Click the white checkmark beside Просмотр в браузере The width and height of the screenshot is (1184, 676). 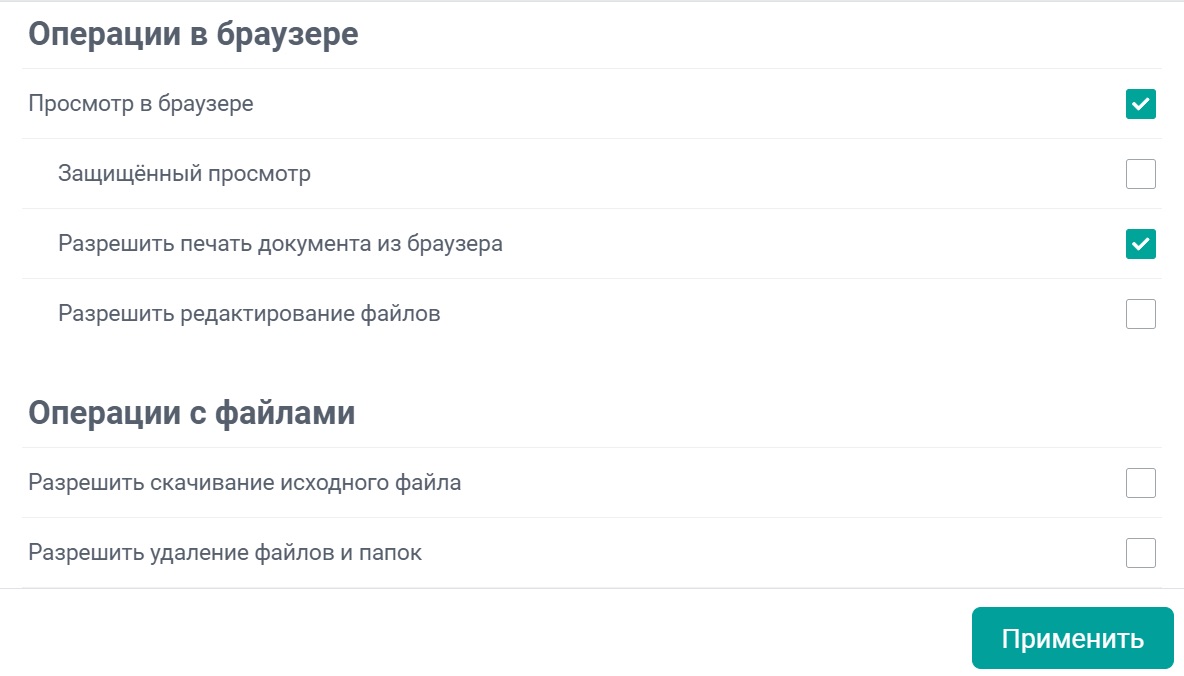click(1140, 104)
